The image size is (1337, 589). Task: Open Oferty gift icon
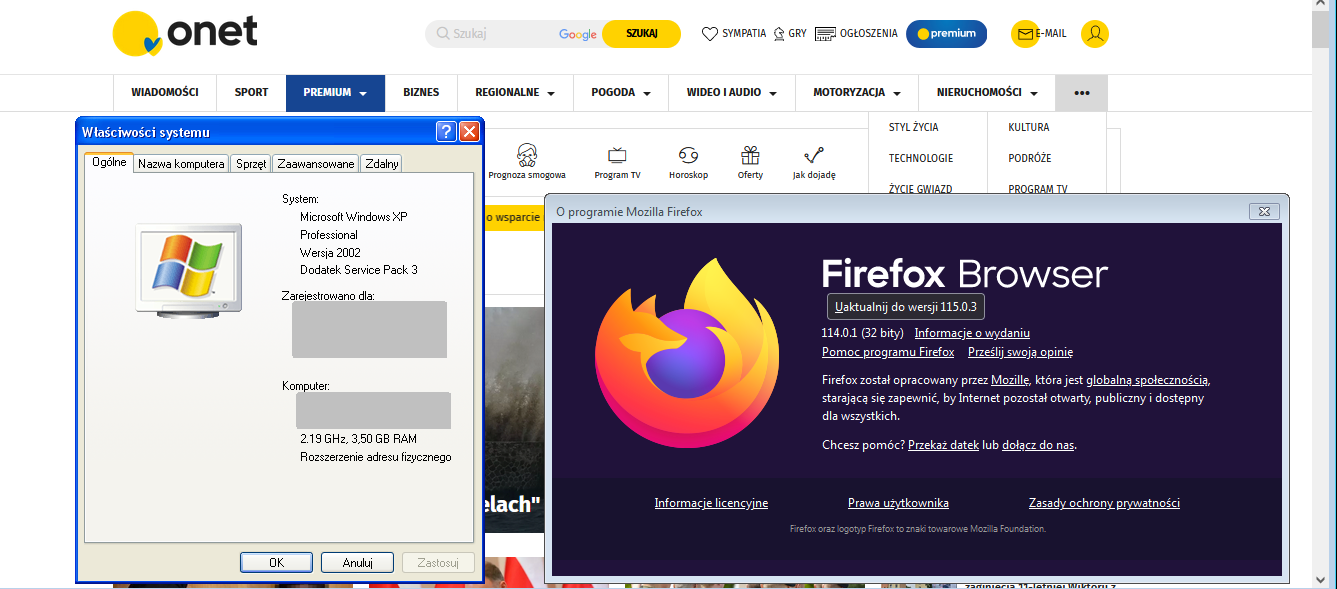750,155
